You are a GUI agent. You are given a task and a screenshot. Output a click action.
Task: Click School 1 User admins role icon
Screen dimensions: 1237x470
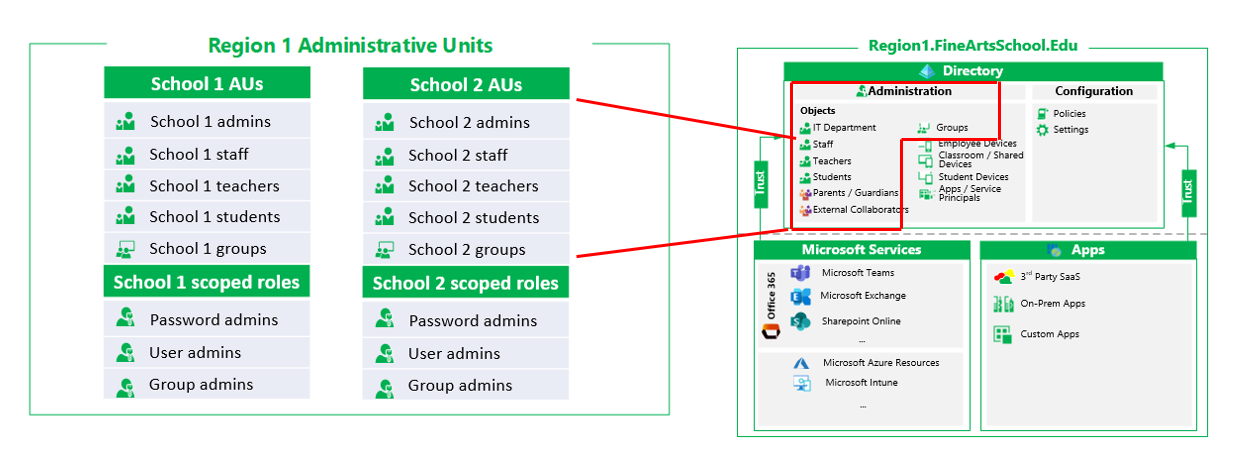tap(125, 353)
